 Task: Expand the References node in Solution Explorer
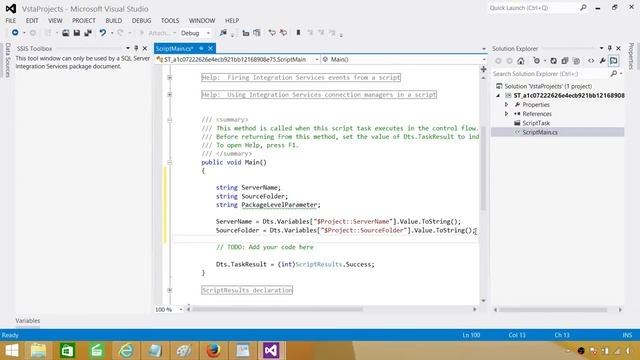coord(507,114)
